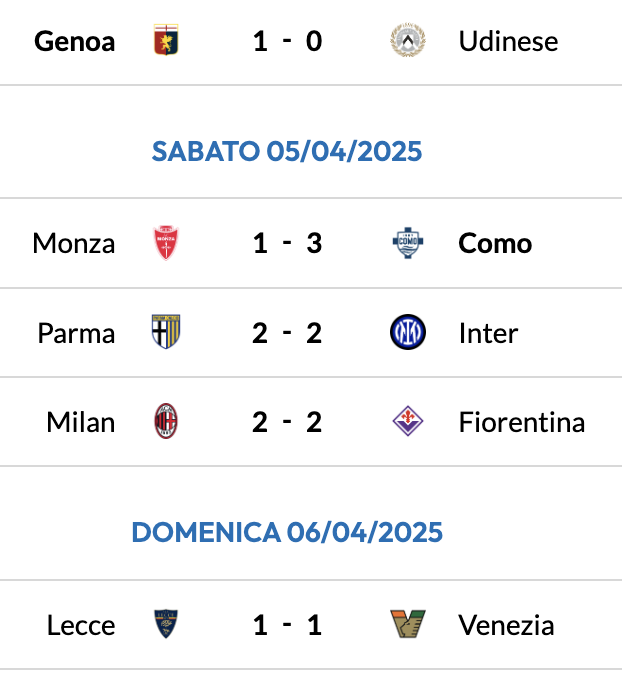Open the Milan–Fiorentina 2 - 2 score
622x674 pixels.
click(287, 422)
